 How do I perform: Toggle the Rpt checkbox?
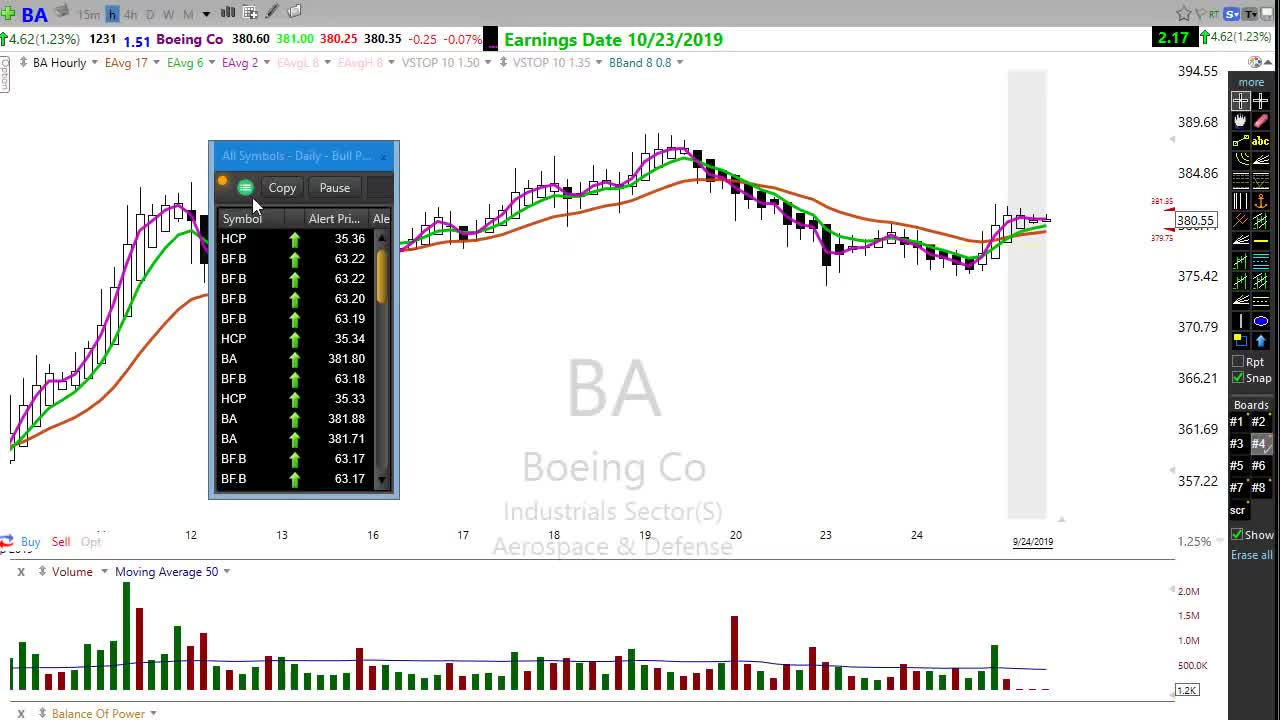pos(1238,362)
